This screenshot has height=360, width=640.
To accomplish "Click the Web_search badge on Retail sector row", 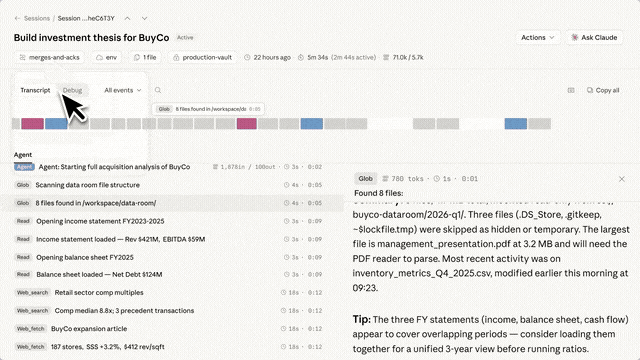I will (x=33, y=293).
